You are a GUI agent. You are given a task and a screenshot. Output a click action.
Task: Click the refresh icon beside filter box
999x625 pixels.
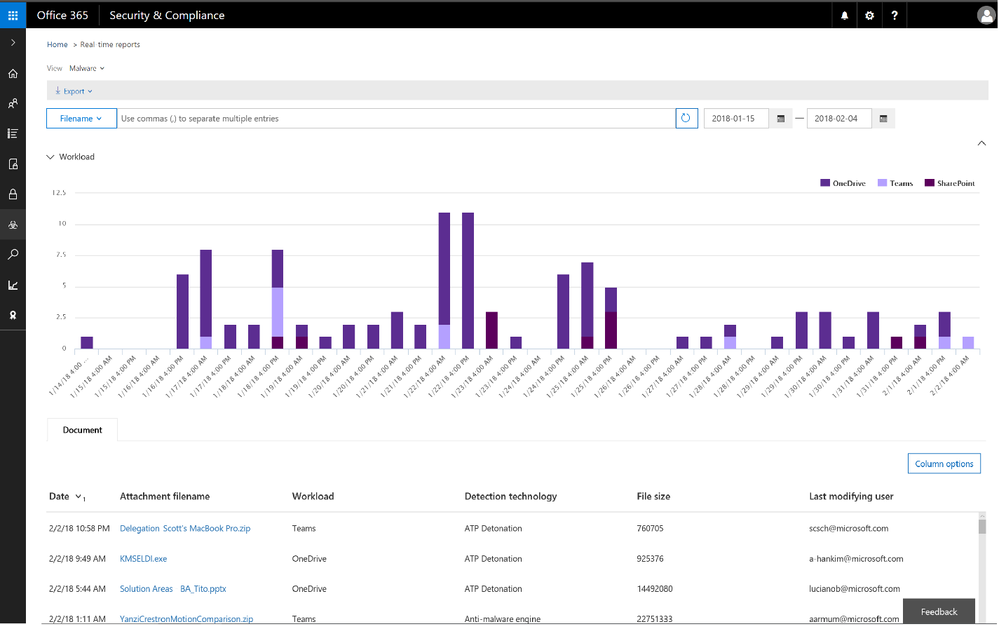686,119
